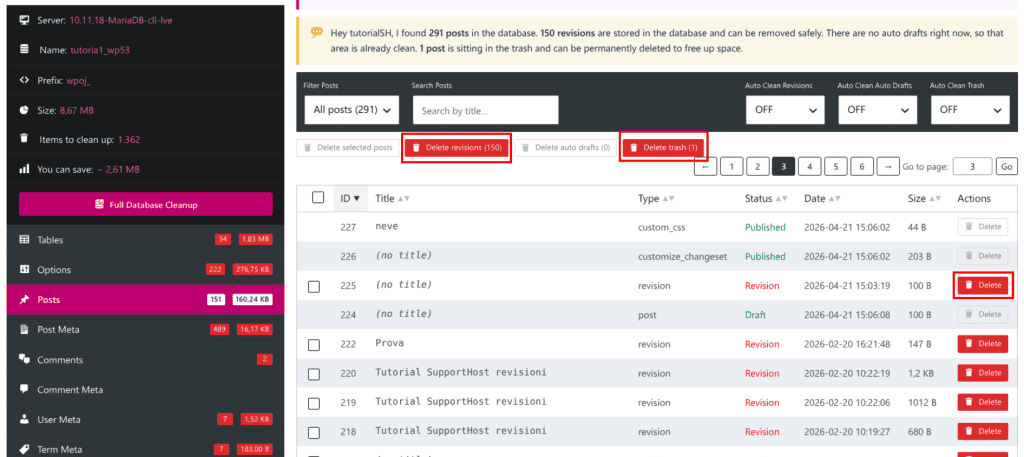Image resolution: width=1024 pixels, height=457 pixels.
Task: Jump to page 2
Action: coord(758,166)
